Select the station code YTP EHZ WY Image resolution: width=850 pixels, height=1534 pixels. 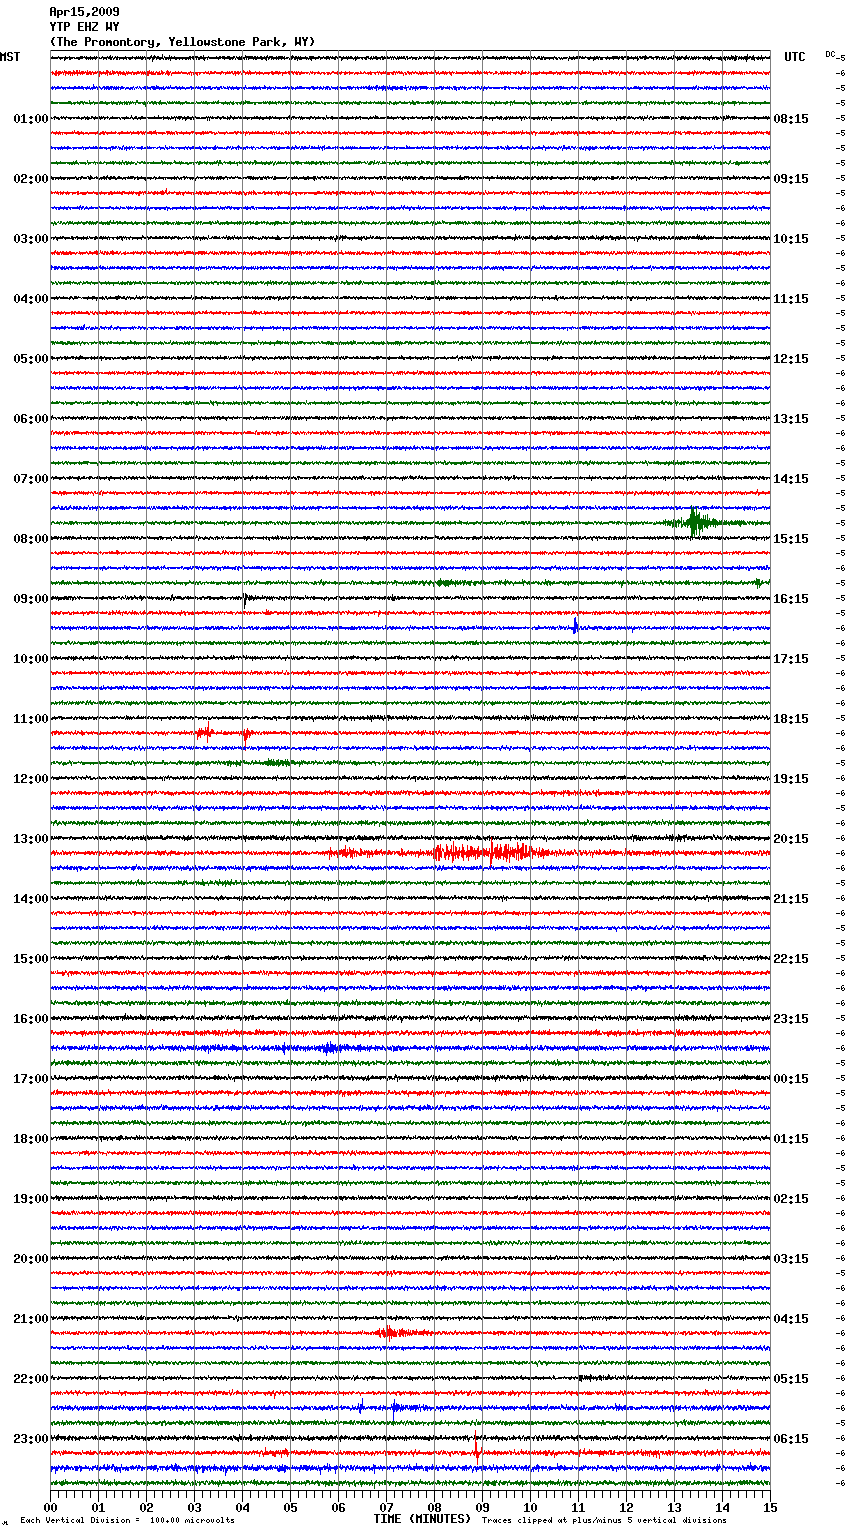(84, 27)
